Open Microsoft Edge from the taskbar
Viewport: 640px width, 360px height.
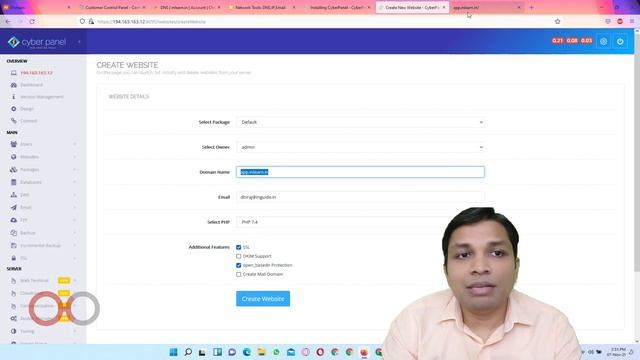(247, 352)
